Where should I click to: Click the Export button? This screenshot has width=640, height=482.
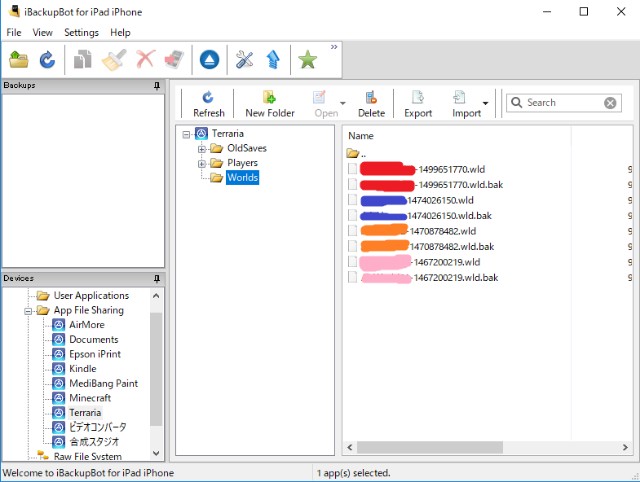[418, 104]
